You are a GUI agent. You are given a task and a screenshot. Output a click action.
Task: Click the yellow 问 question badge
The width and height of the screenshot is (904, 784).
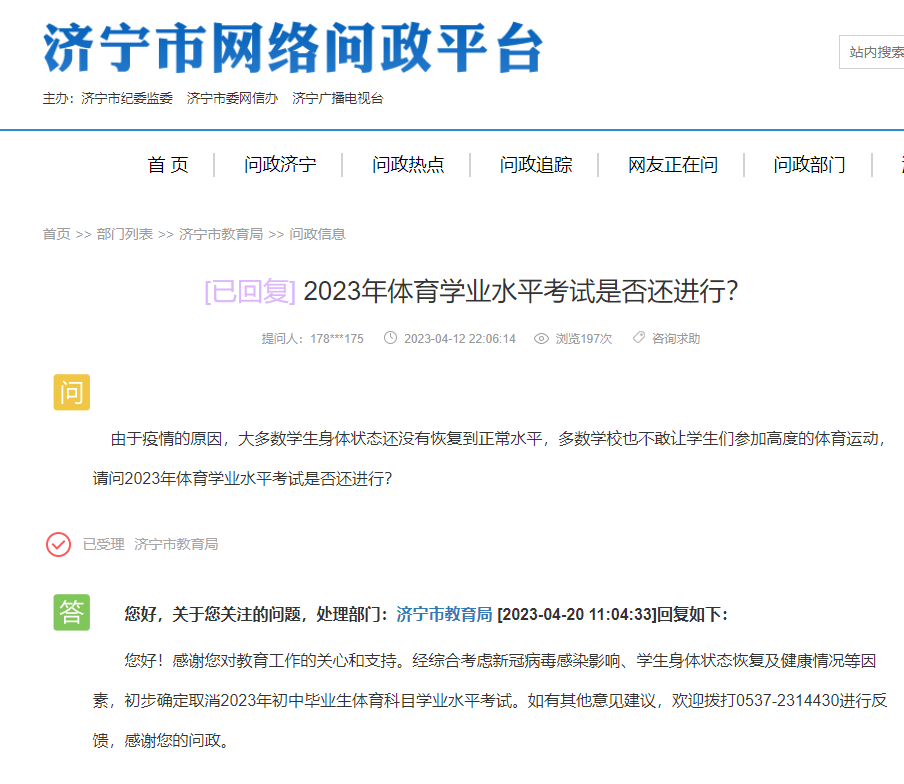point(71,393)
